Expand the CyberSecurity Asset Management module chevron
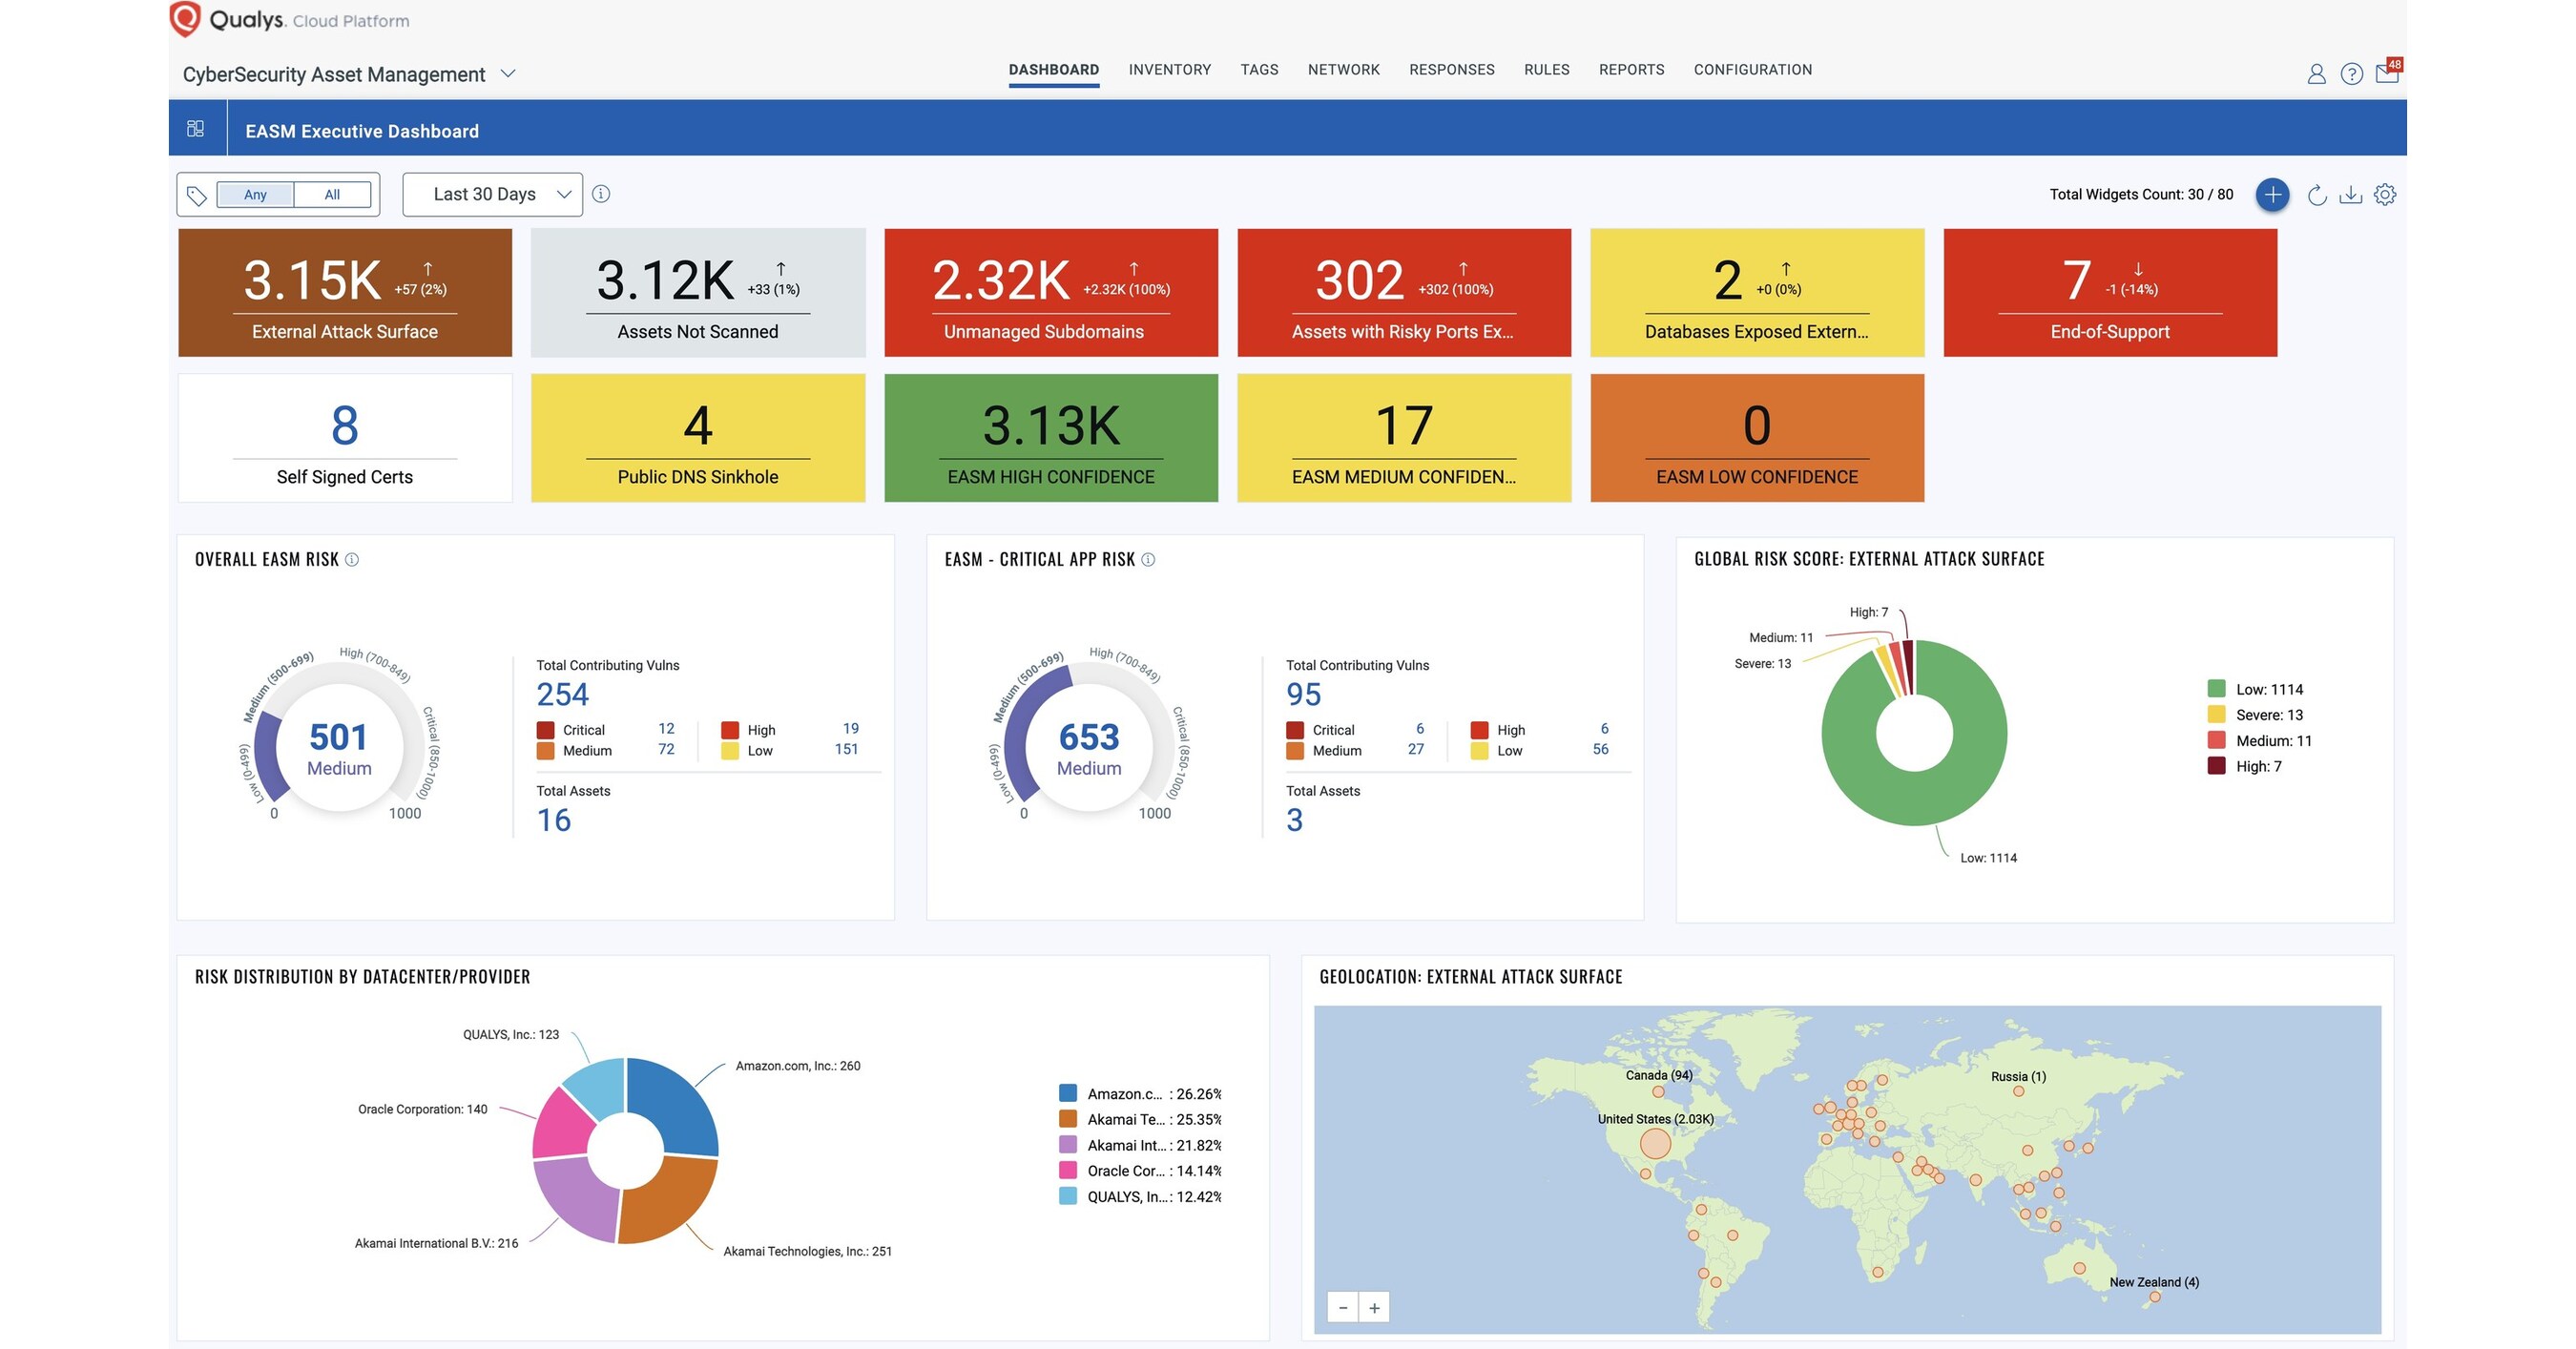The height and width of the screenshot is (1349, 2576). point(508,74)
